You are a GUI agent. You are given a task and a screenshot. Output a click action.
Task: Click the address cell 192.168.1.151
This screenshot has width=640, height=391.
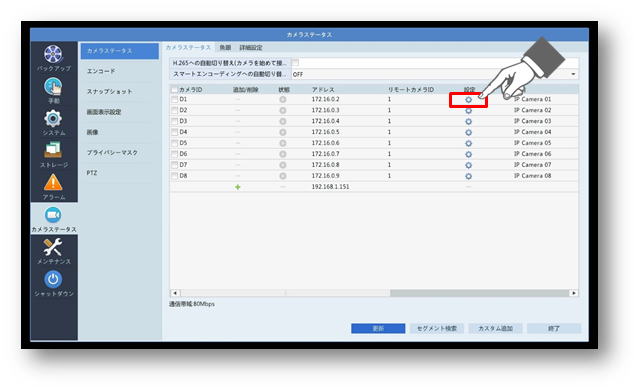coord(330,187)
